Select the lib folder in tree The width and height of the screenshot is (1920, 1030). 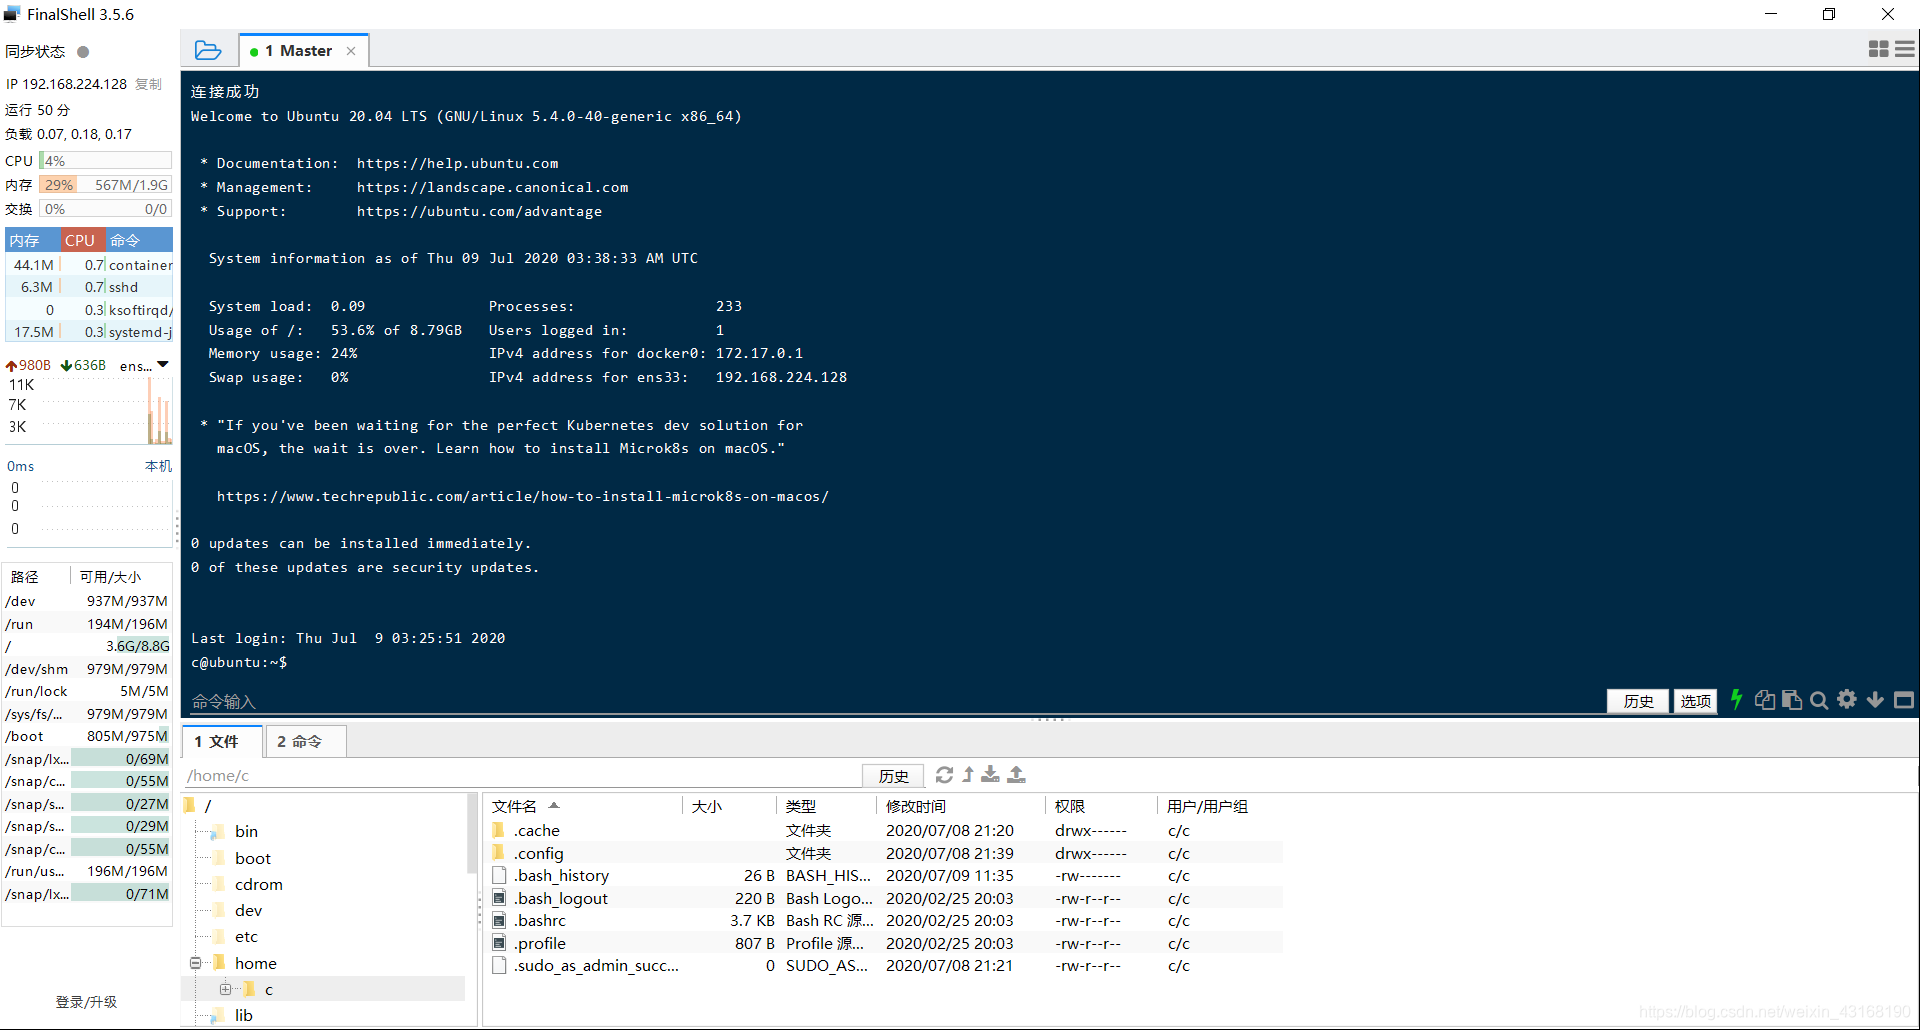243,1015
